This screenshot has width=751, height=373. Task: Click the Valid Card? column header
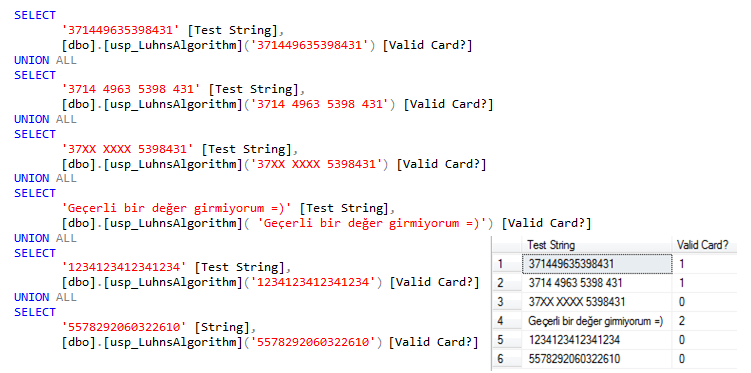point(705,245)
